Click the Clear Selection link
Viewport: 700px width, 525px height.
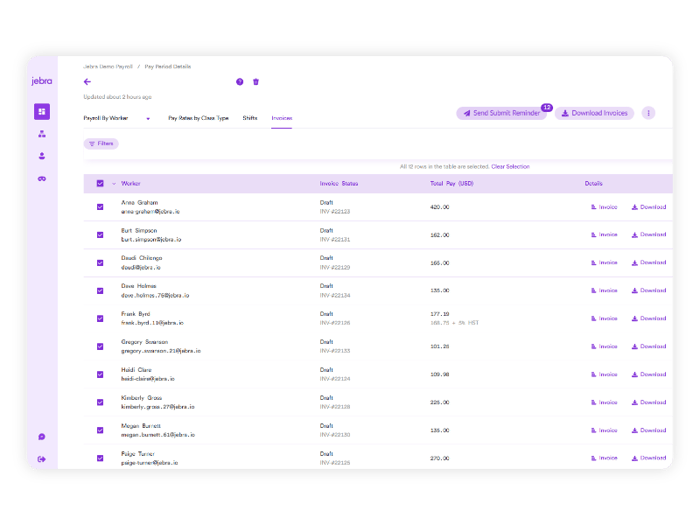(510, 167)
